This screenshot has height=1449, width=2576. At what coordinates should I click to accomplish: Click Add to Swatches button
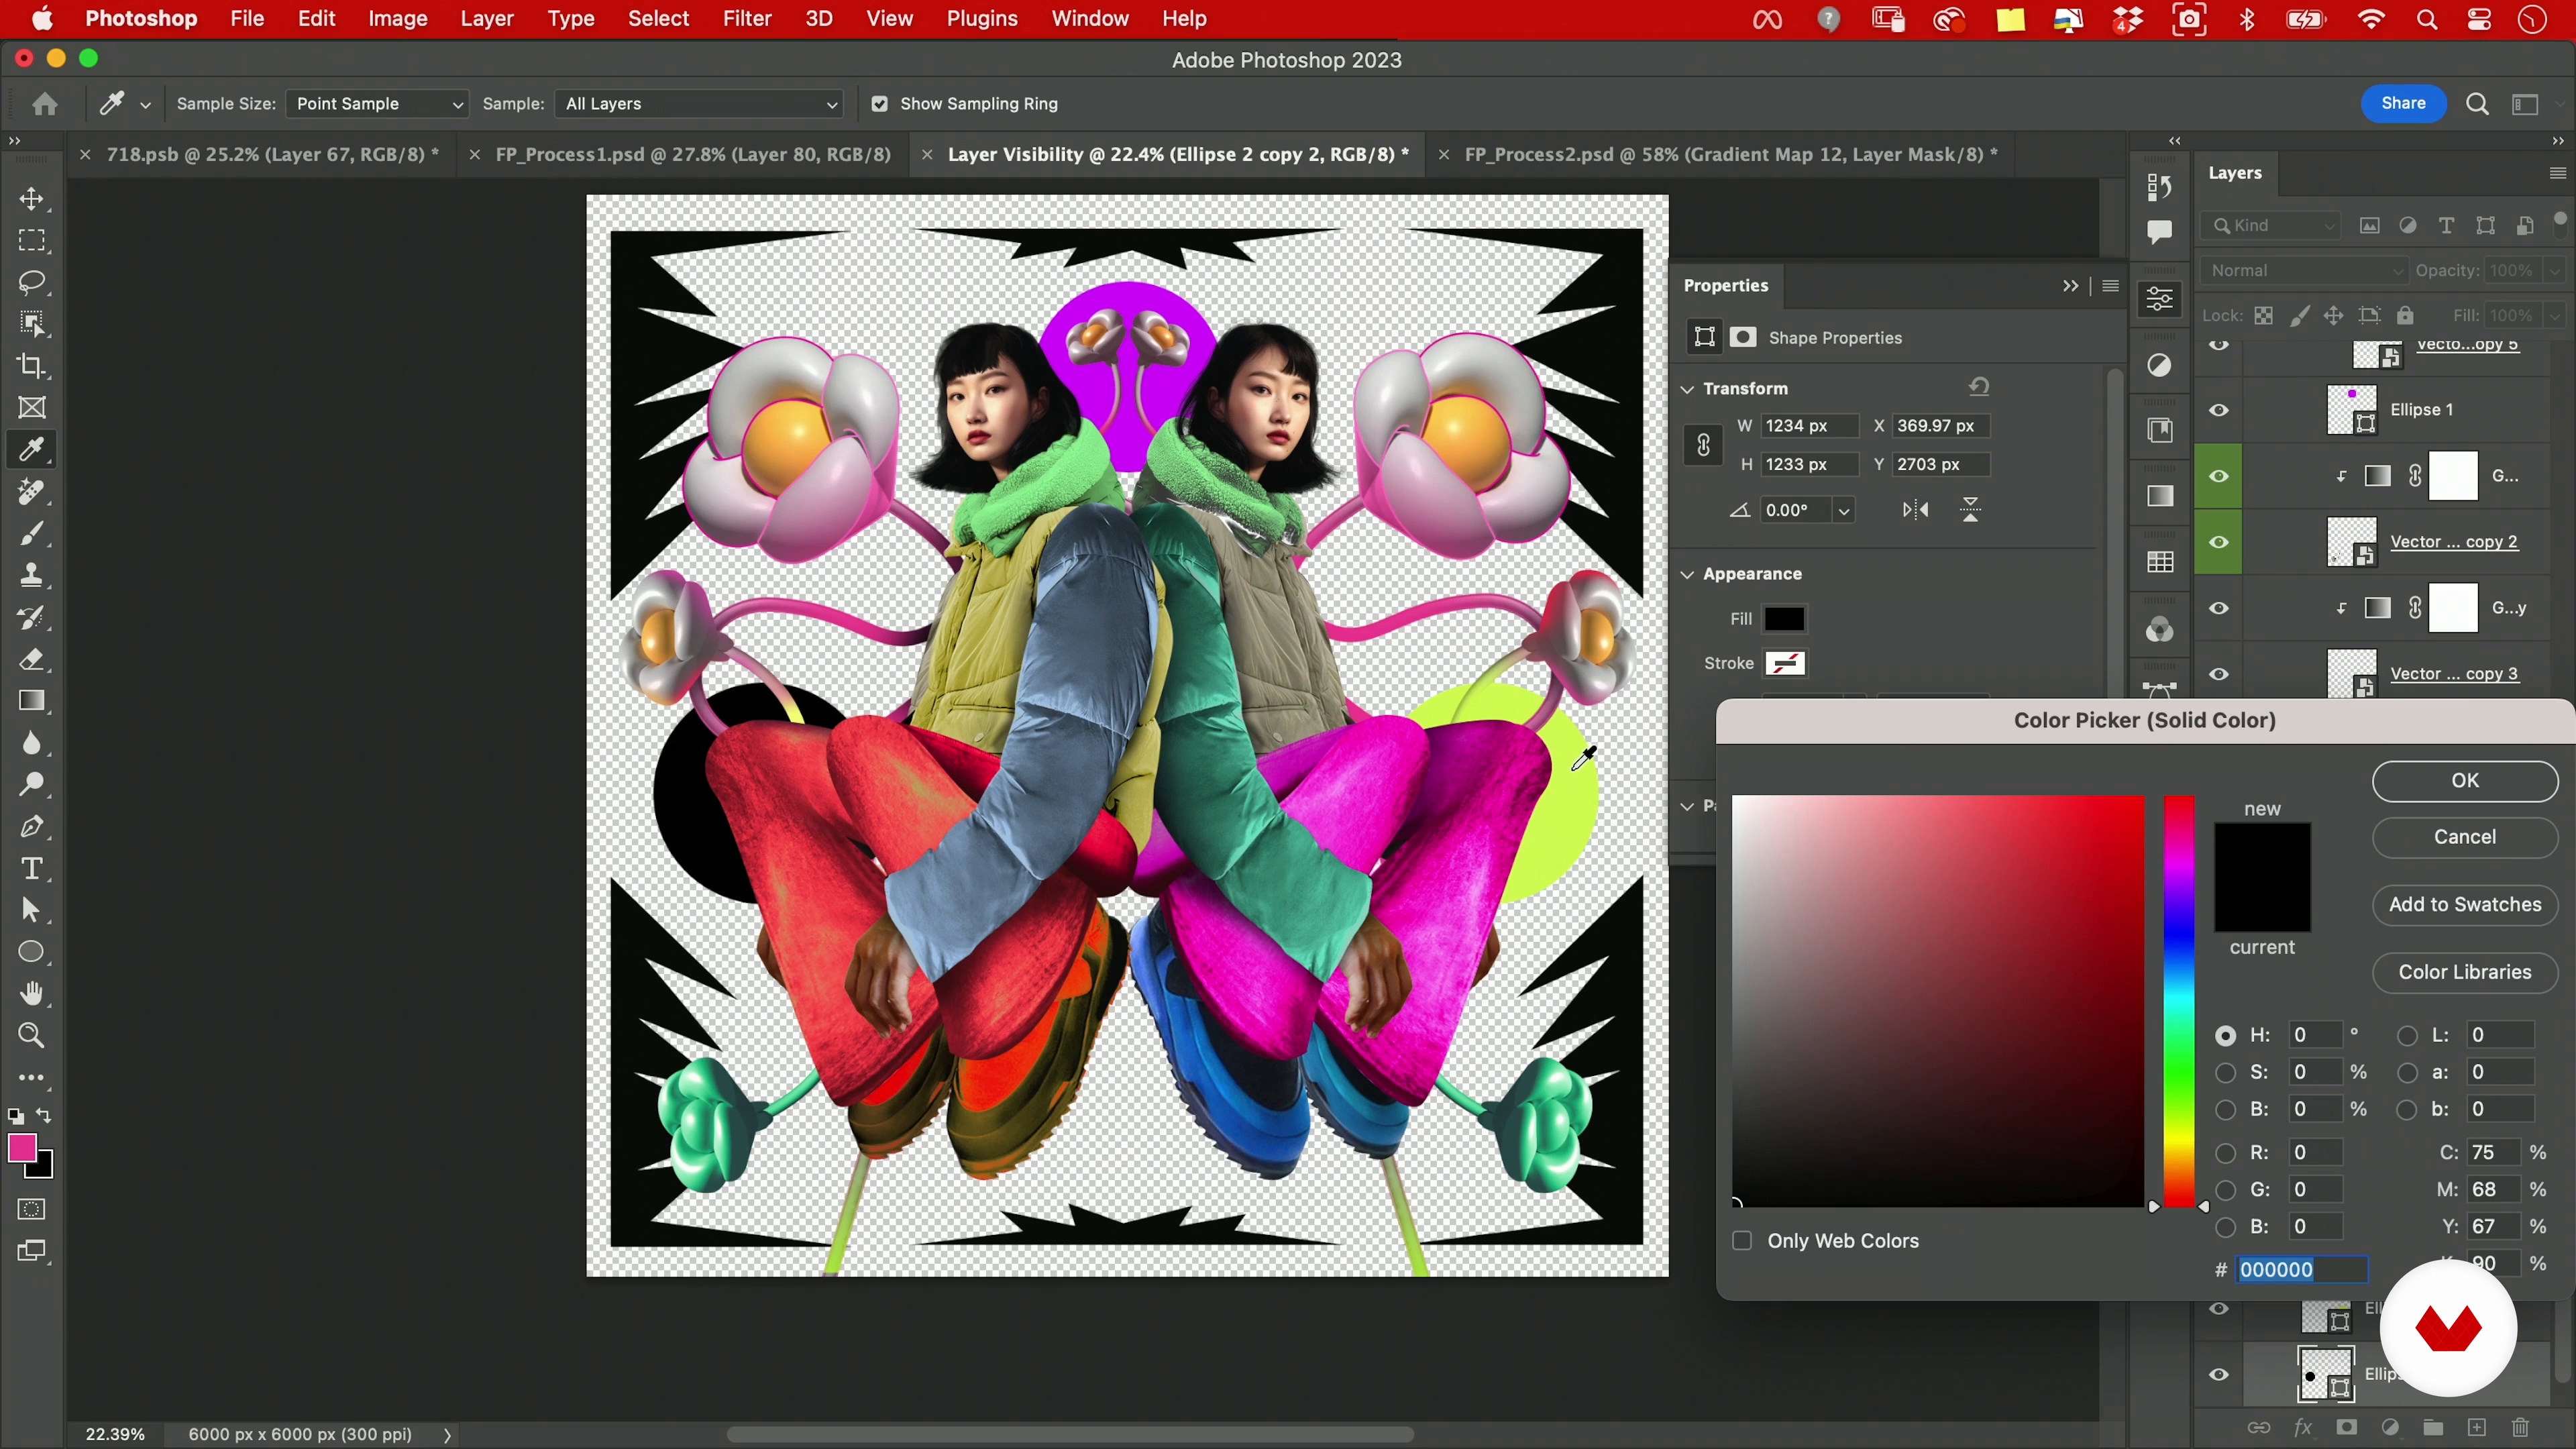coord(2464,905)
